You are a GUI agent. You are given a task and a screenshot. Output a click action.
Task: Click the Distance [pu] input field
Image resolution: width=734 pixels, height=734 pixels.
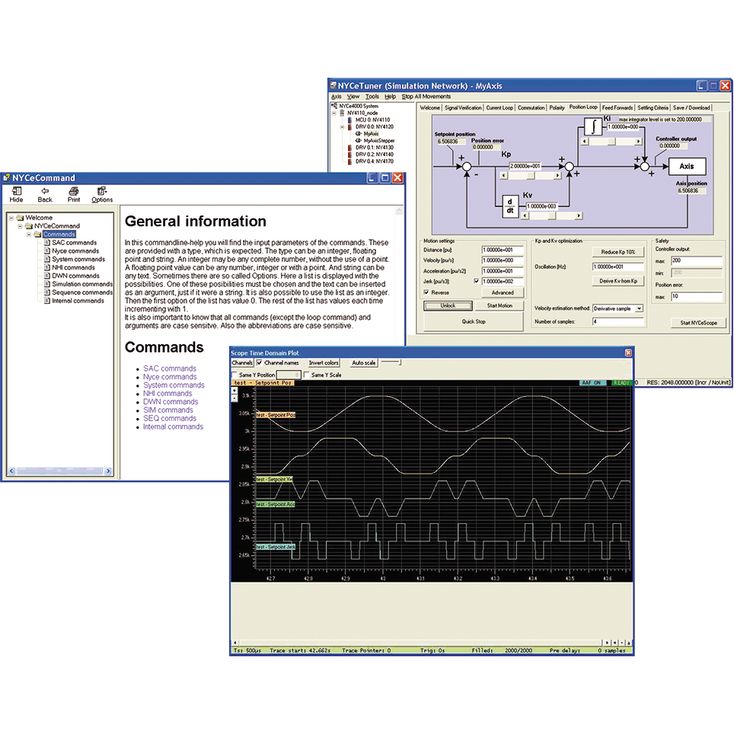click(502, 250)
